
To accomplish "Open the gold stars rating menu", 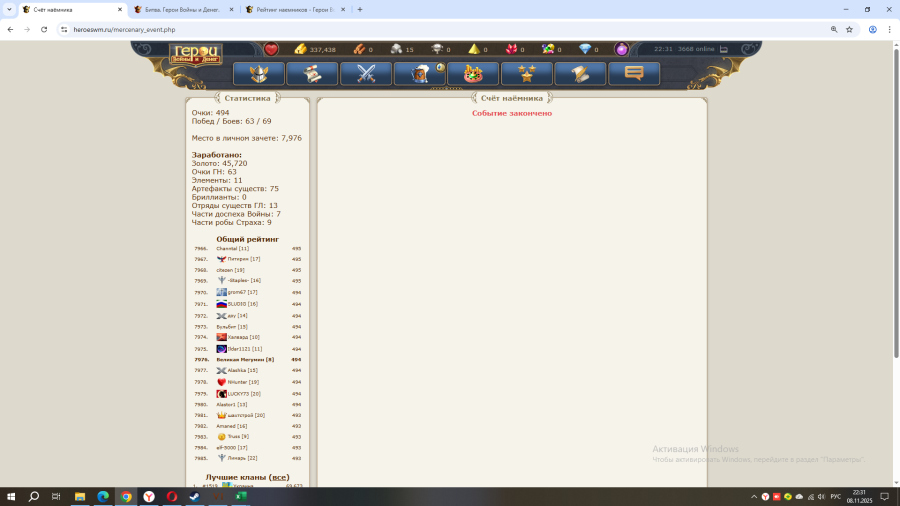I will [526, 74].
